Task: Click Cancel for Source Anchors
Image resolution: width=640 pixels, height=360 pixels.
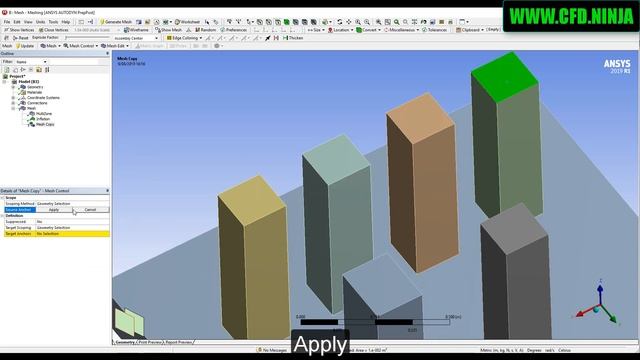Action: click(x=90, y=210)
